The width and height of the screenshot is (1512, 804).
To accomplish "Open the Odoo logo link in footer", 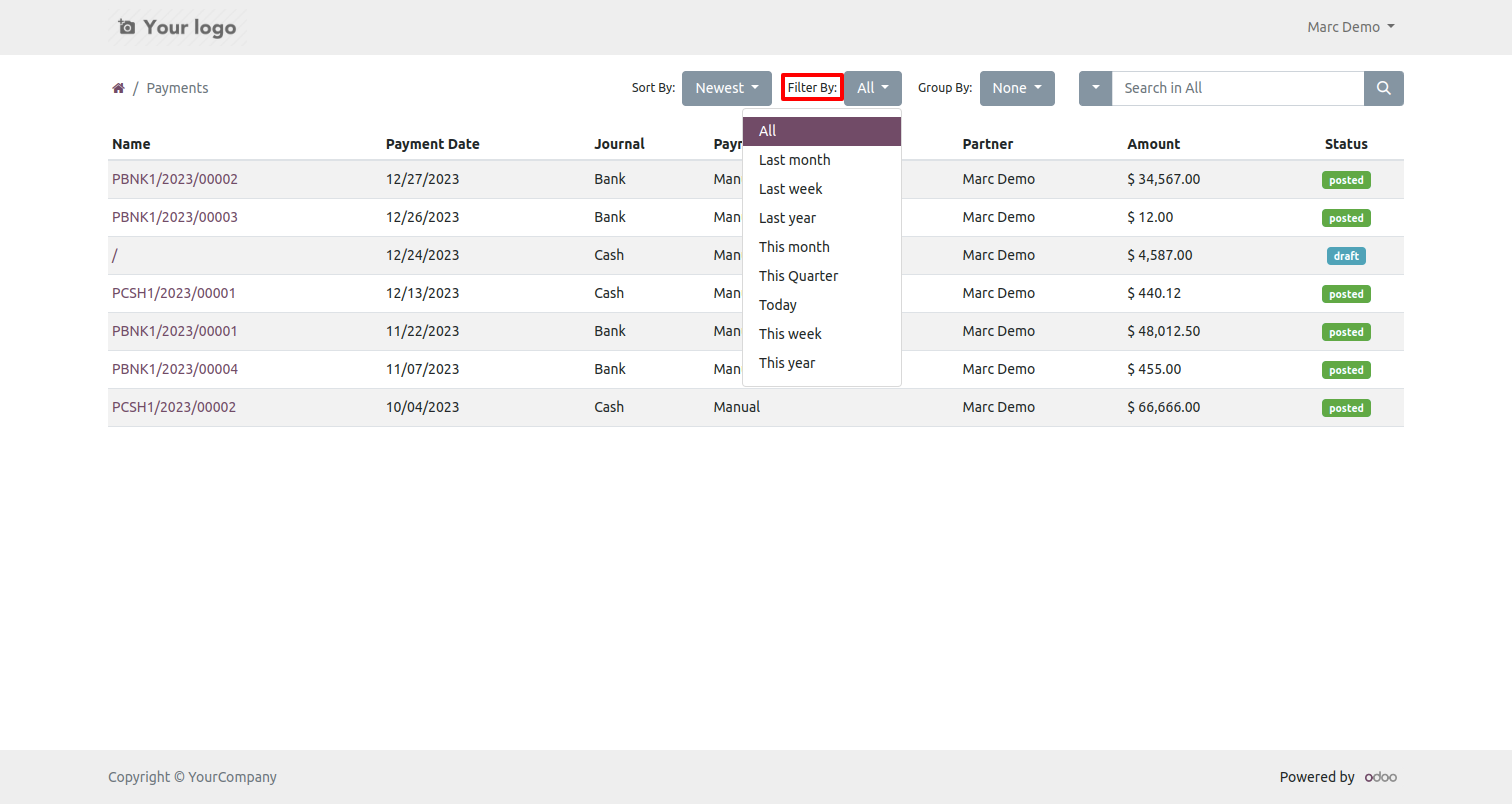I will pyautogui.click(x=1381, y=777).
